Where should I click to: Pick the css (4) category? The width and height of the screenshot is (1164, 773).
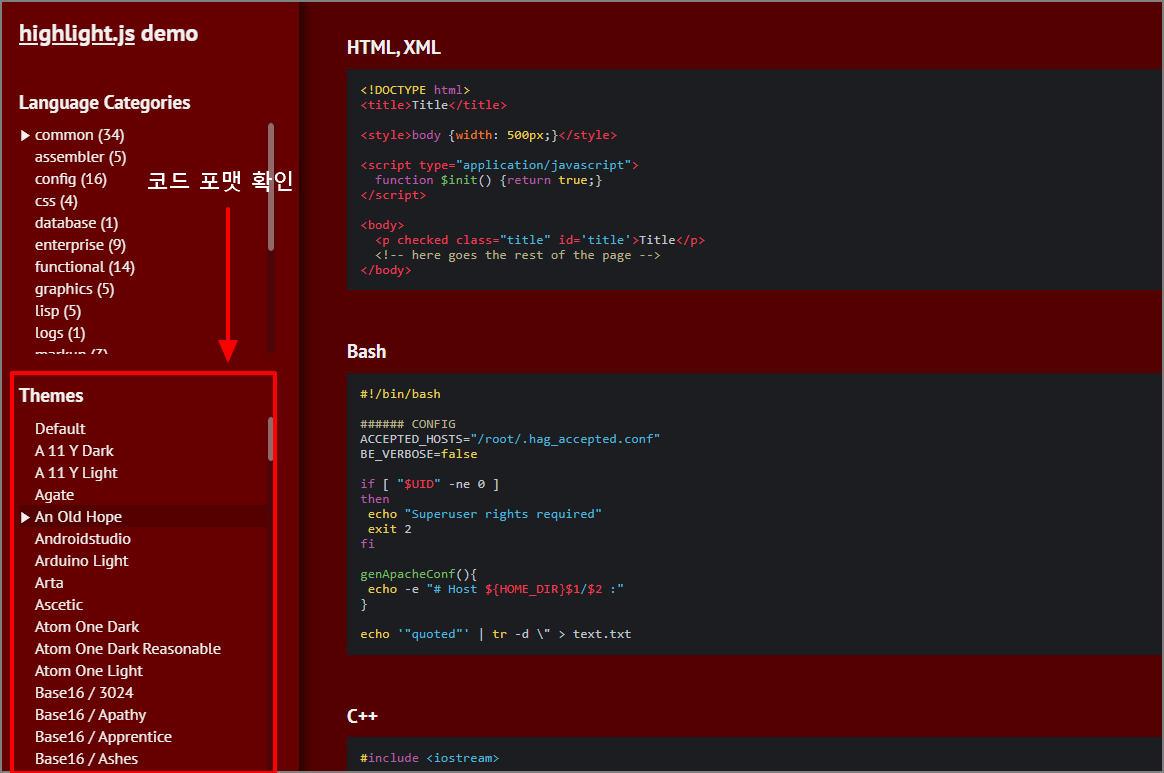pos(56,201)
